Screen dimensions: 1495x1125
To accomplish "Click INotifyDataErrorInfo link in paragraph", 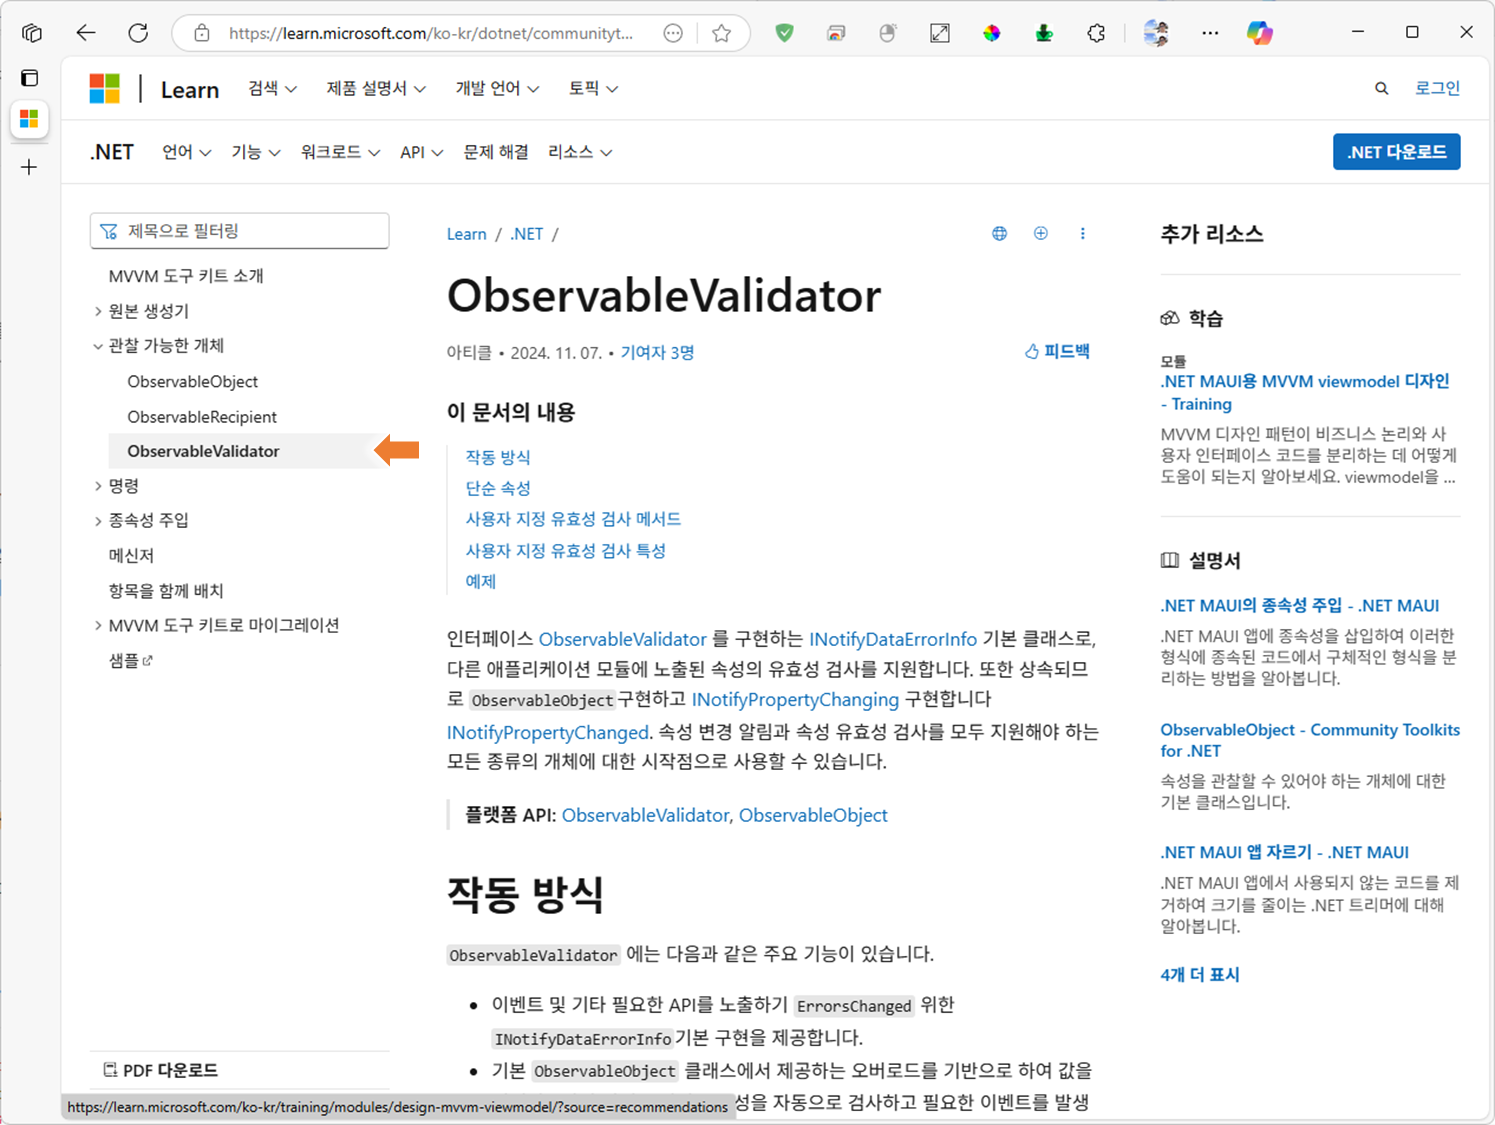I will click(x=893, y=639).
